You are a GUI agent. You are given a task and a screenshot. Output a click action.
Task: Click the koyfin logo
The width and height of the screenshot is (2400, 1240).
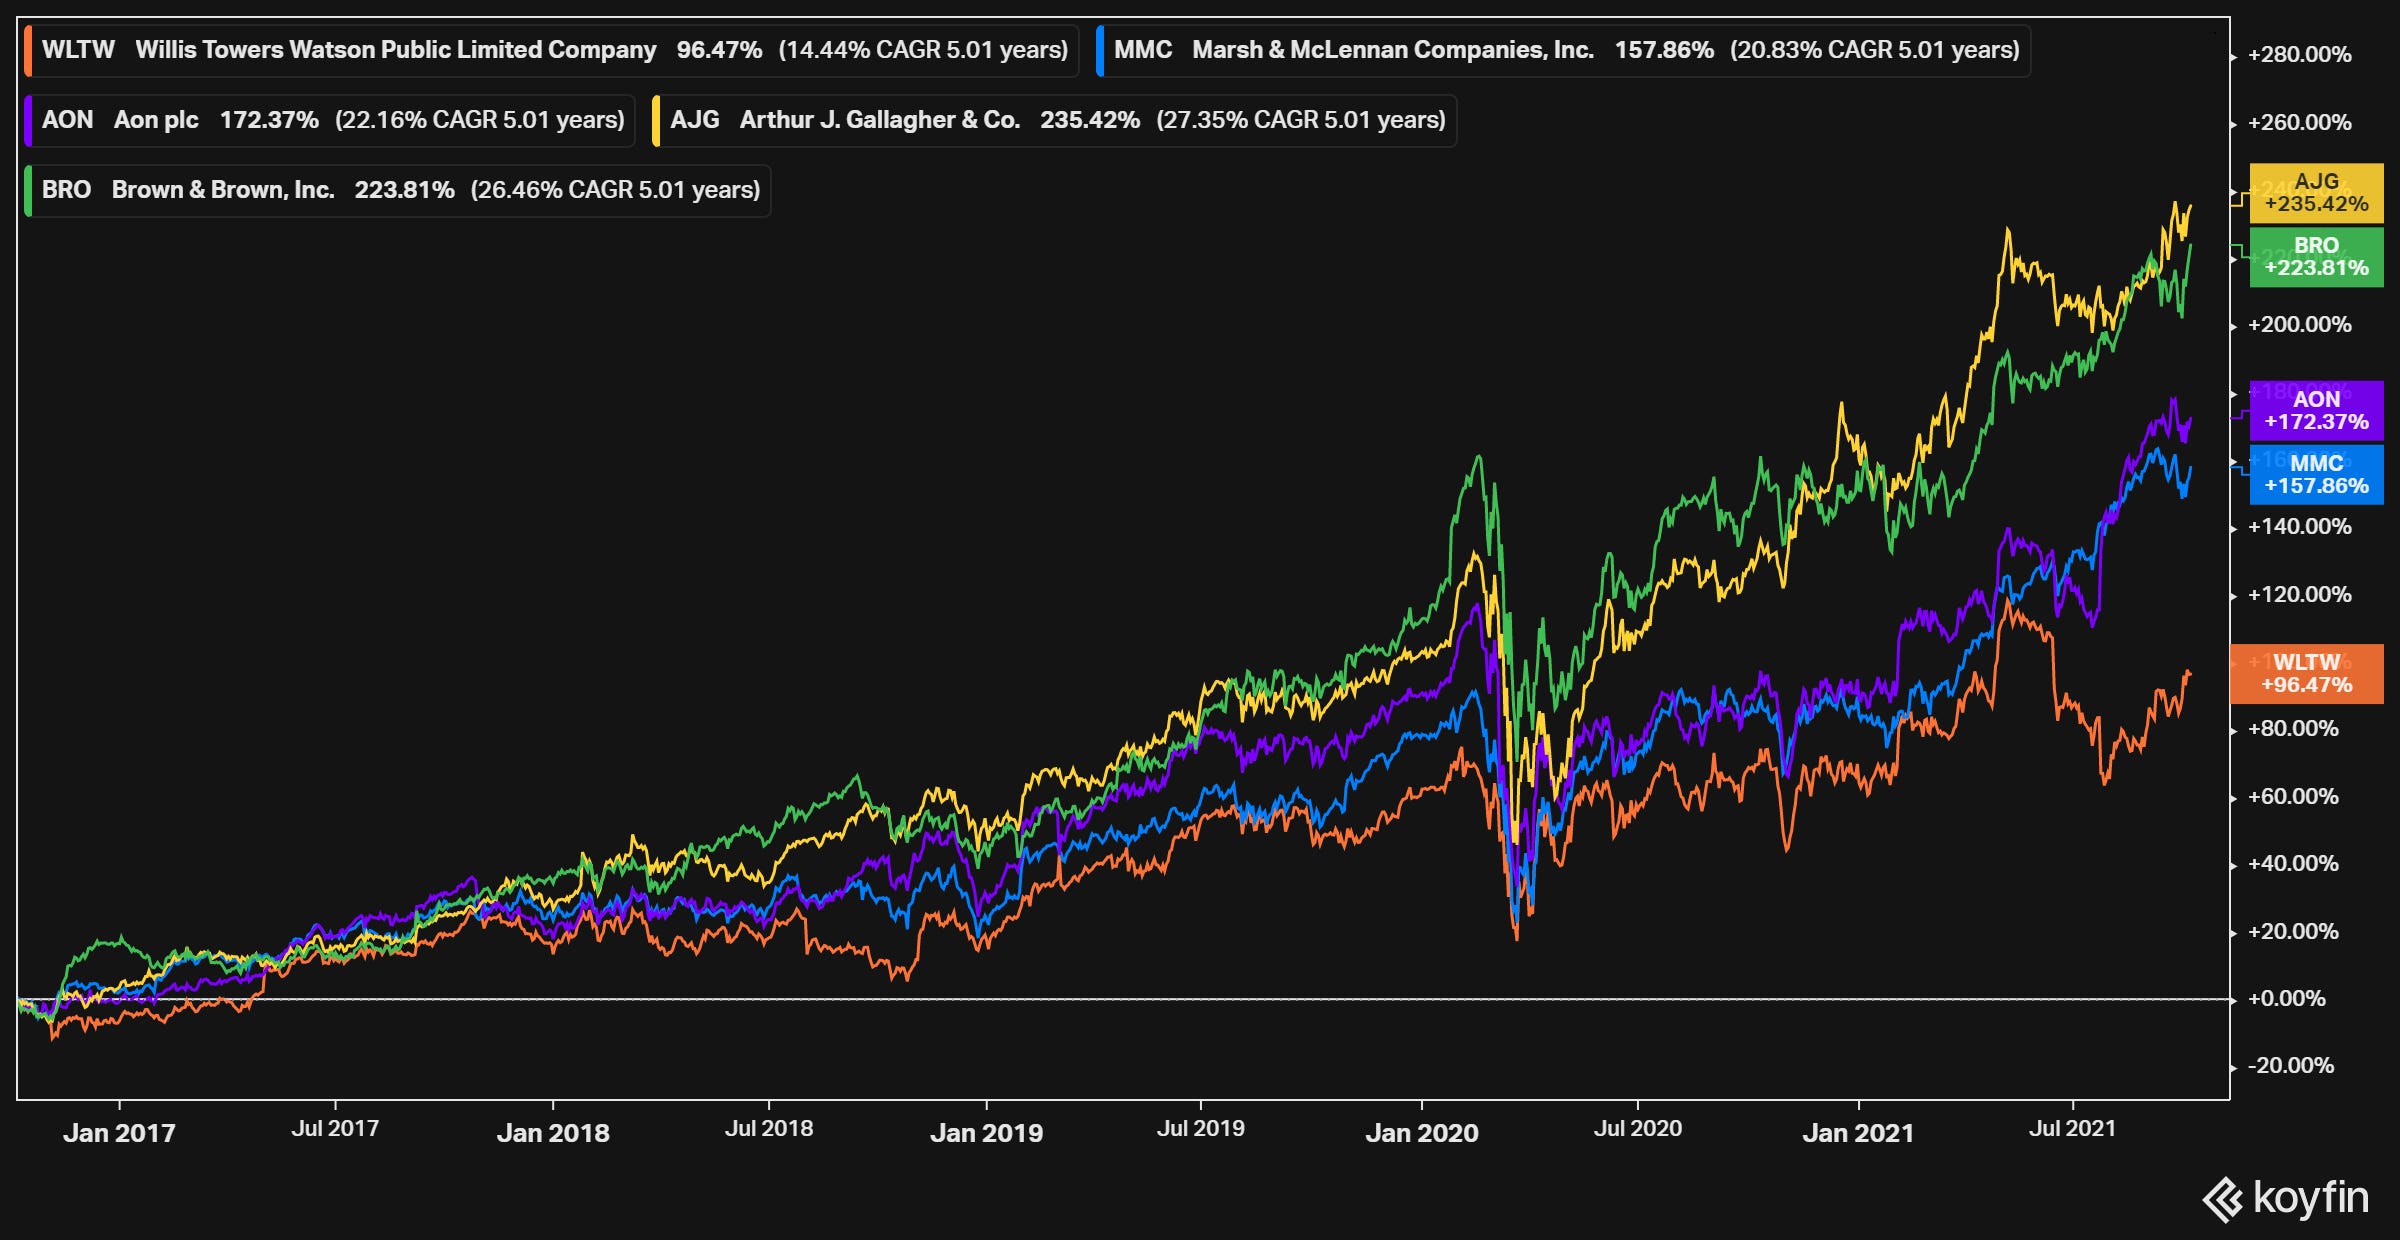tap(2285, 1198)
